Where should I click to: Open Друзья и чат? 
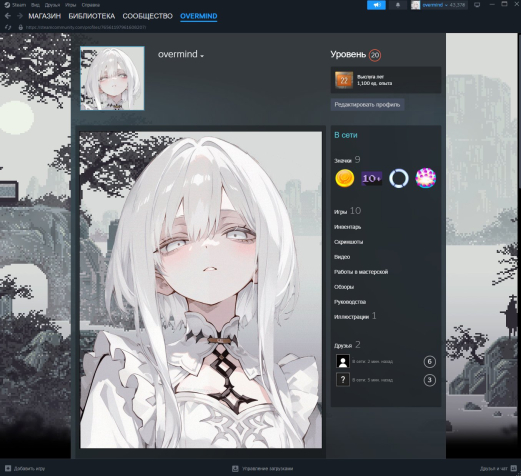pos(494,469)
